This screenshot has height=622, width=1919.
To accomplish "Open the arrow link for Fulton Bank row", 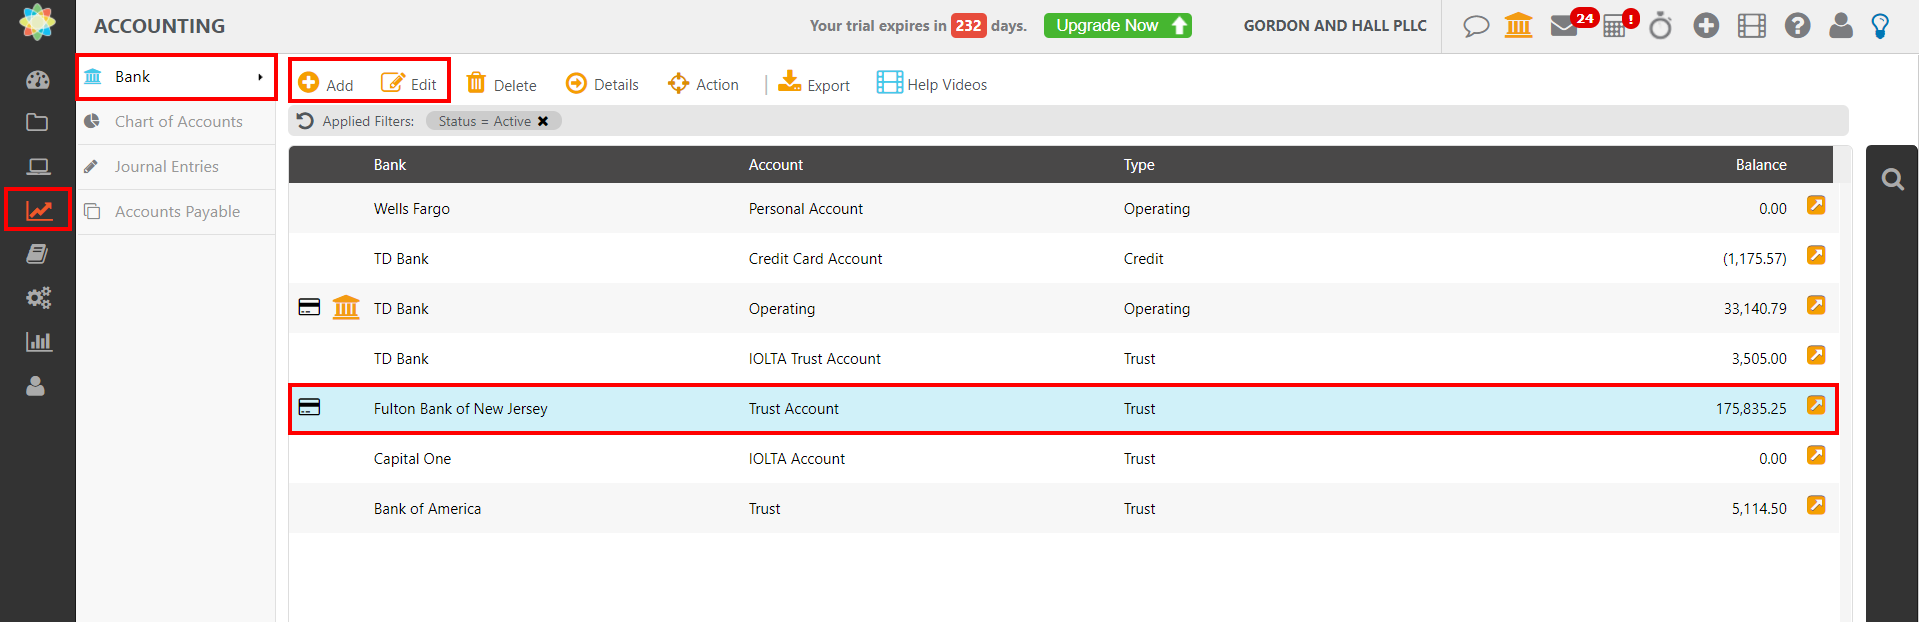I will (1816, 405).
